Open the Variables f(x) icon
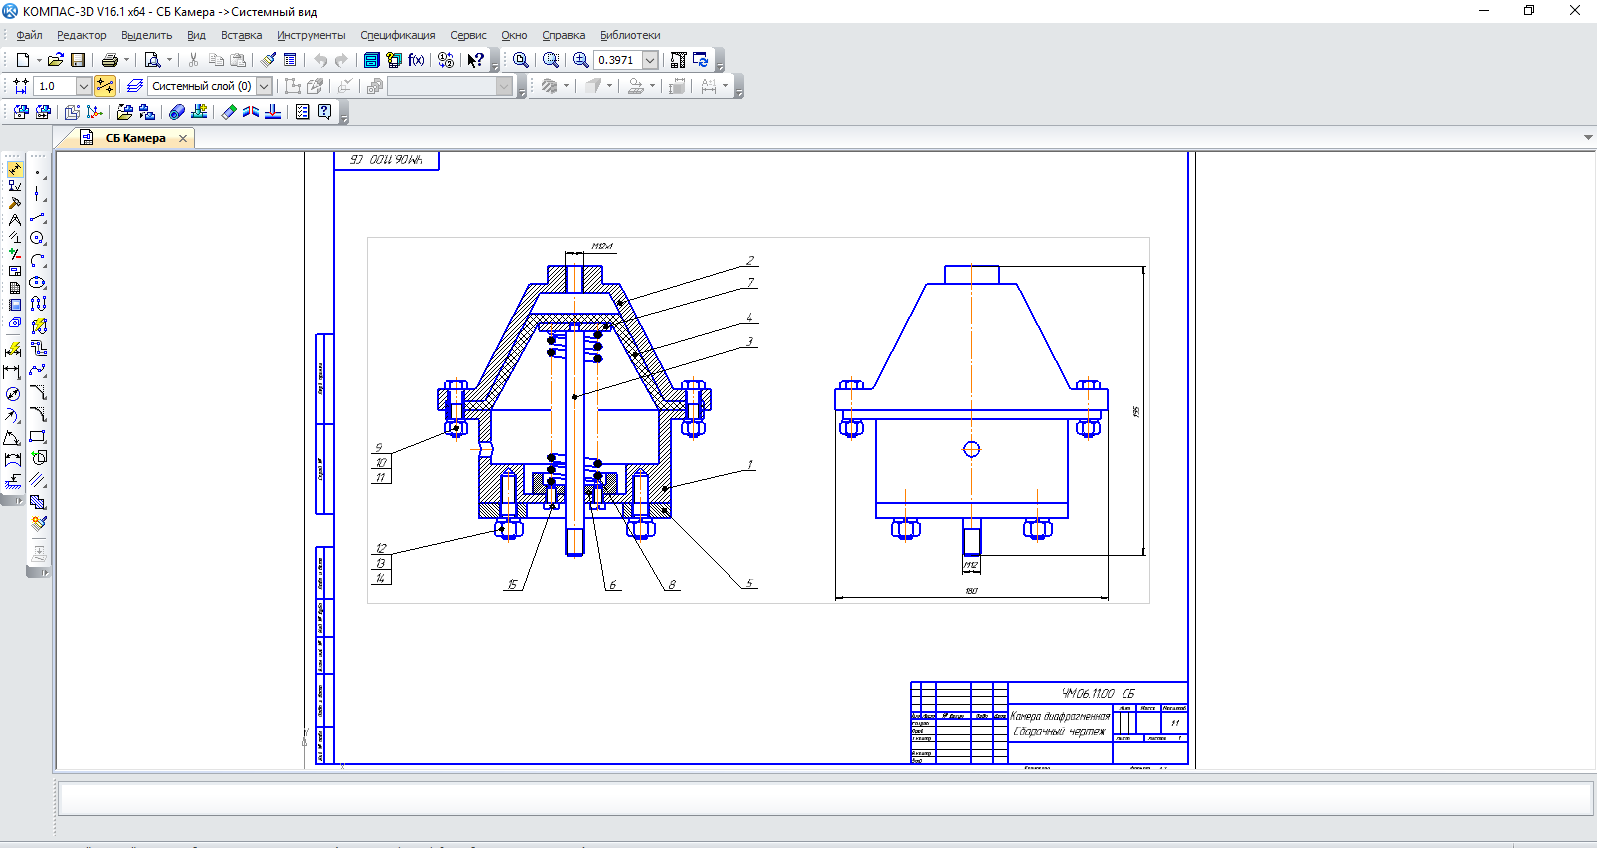1597x848 pixels. click(416, 60)
